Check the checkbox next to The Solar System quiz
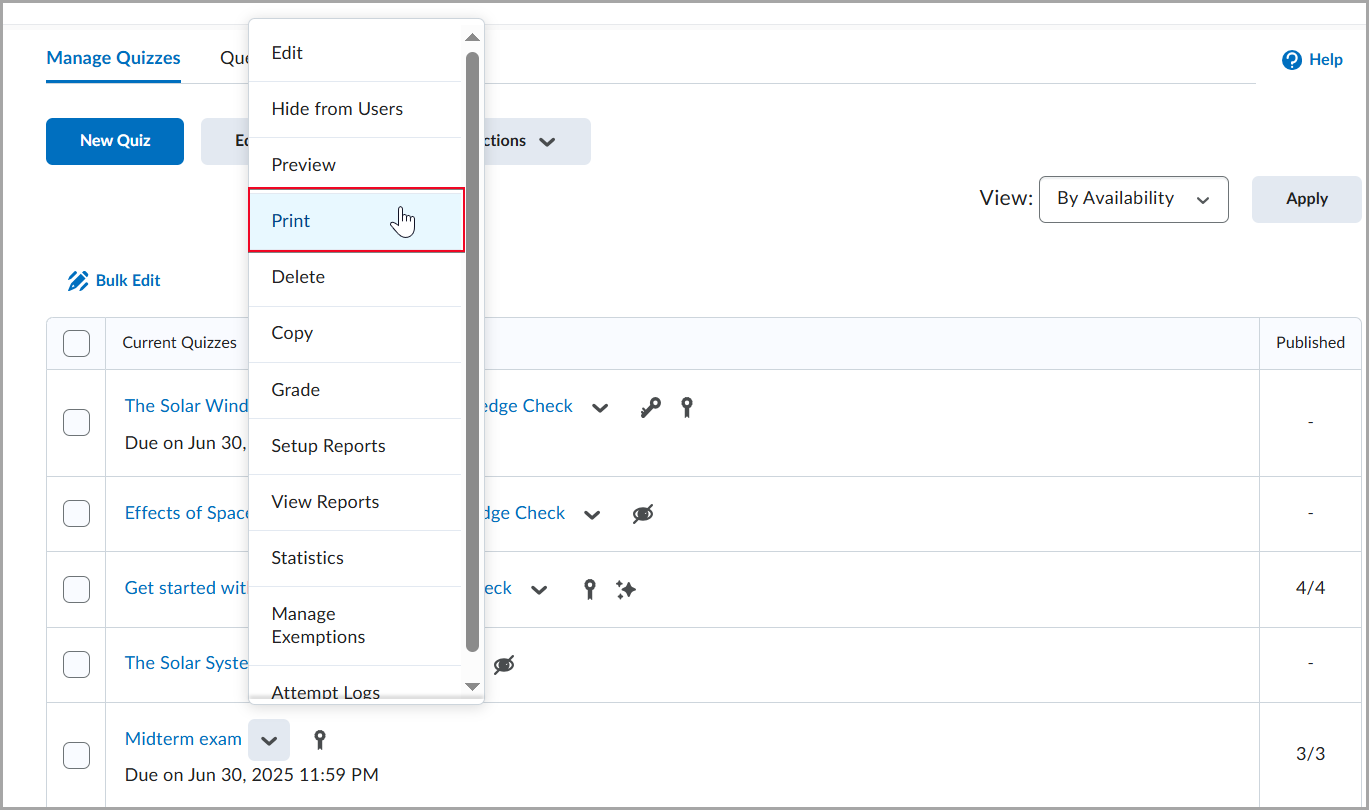The image size is (1369, 810). pos(76,664)
